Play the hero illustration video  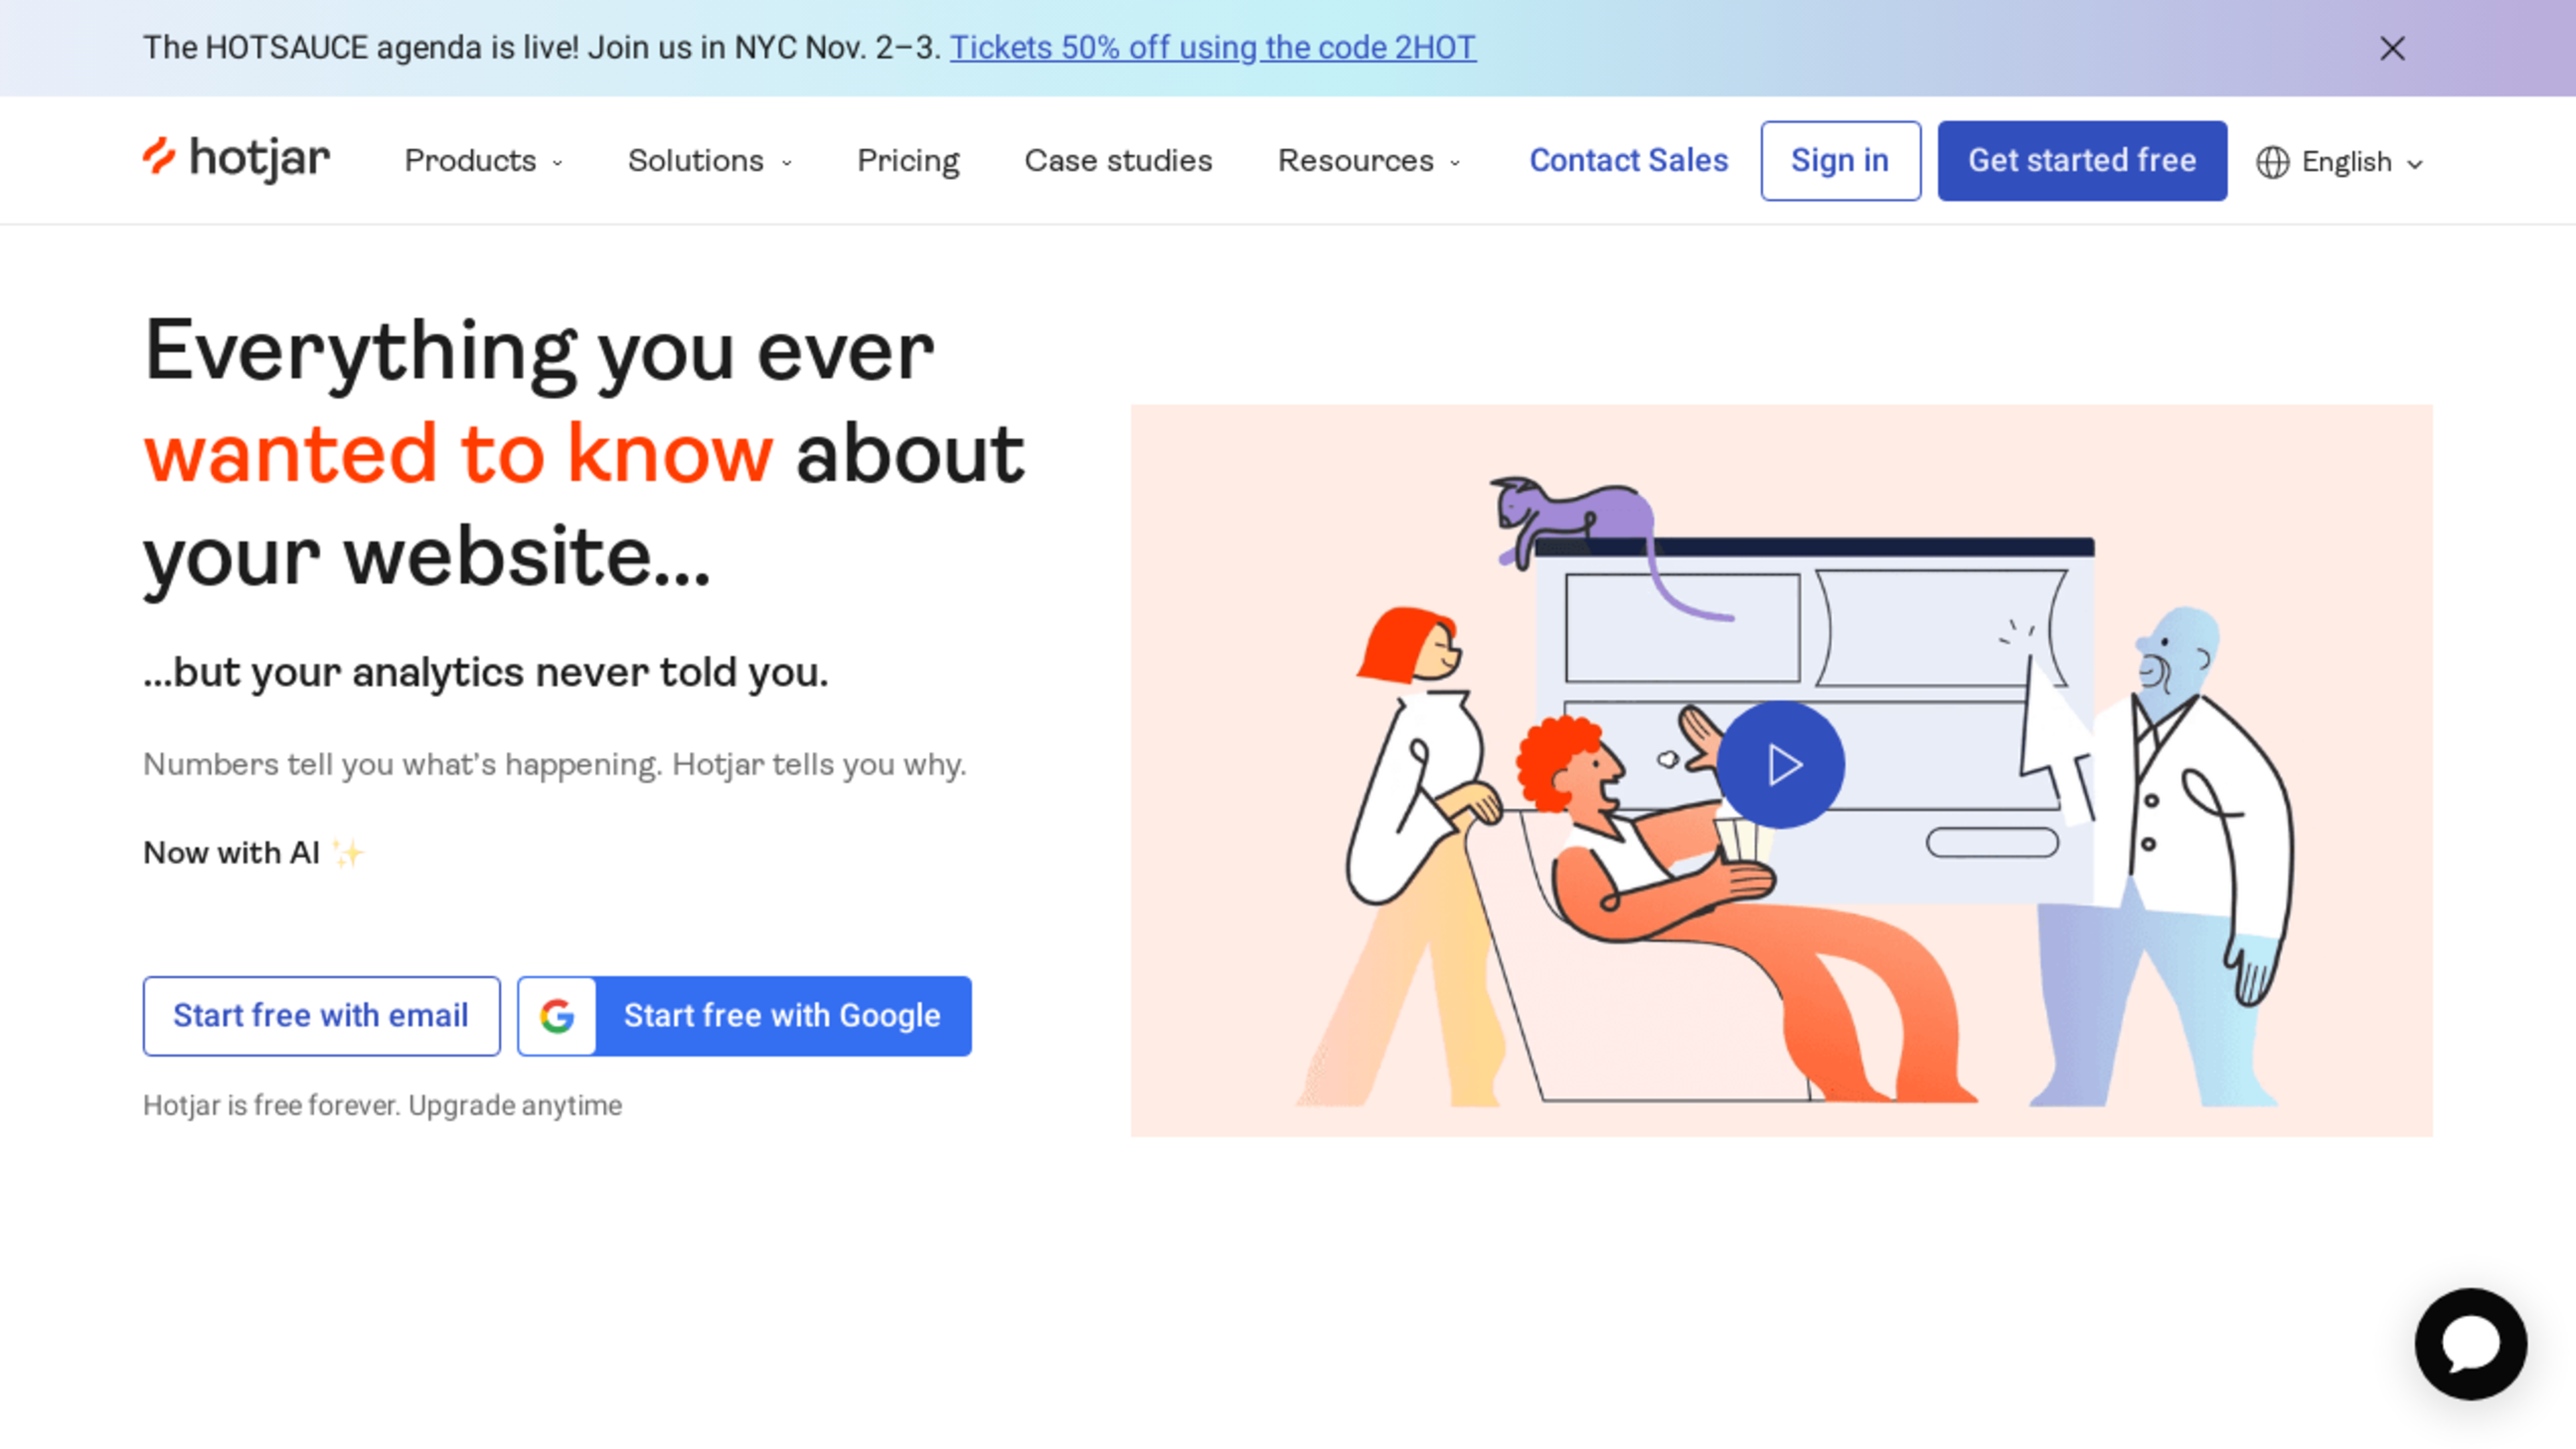click(1781, 765)
